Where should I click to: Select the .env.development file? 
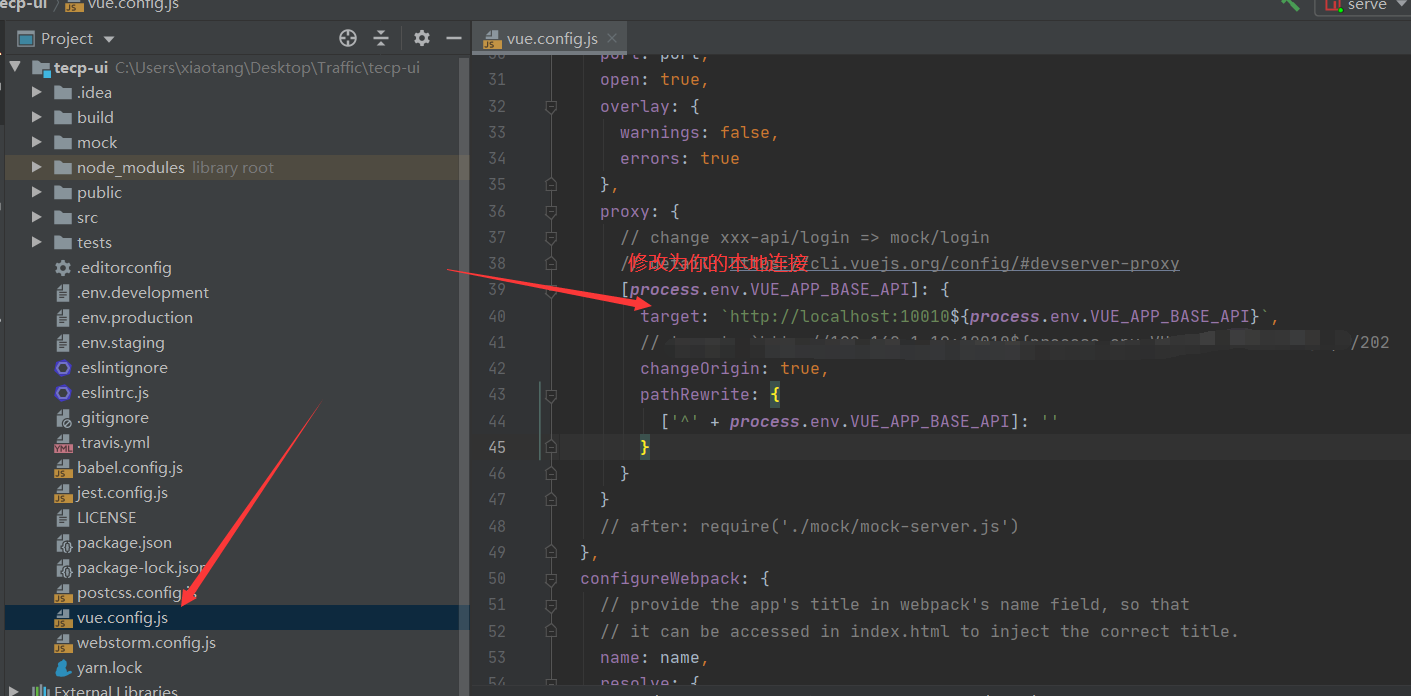pyautogui.click(x=143, y=292)
